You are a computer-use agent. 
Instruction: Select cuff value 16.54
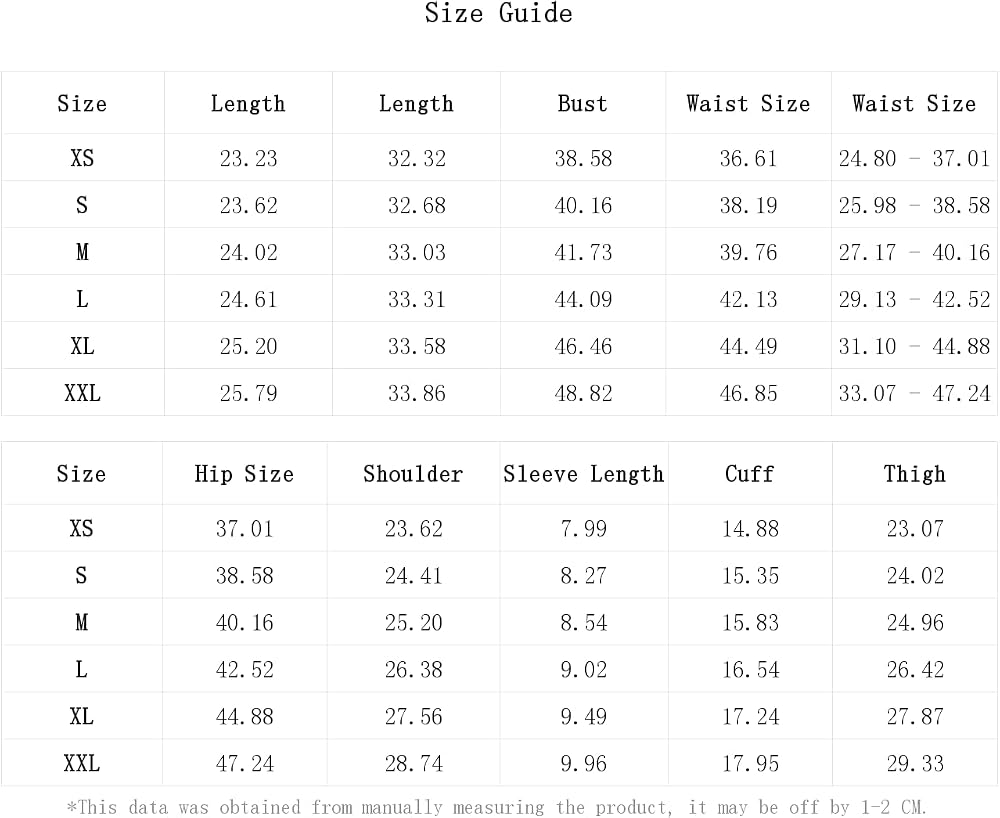(x=750, y=669)
